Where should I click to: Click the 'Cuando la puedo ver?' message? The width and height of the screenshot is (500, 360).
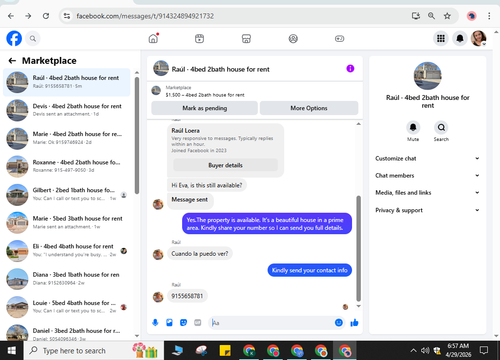click(200, 254)
